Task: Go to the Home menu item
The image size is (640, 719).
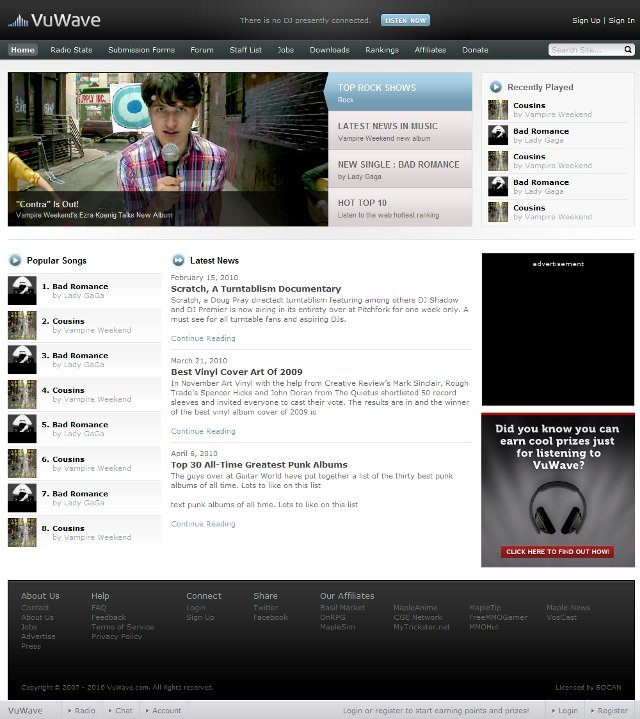Action: pos(22,50)
